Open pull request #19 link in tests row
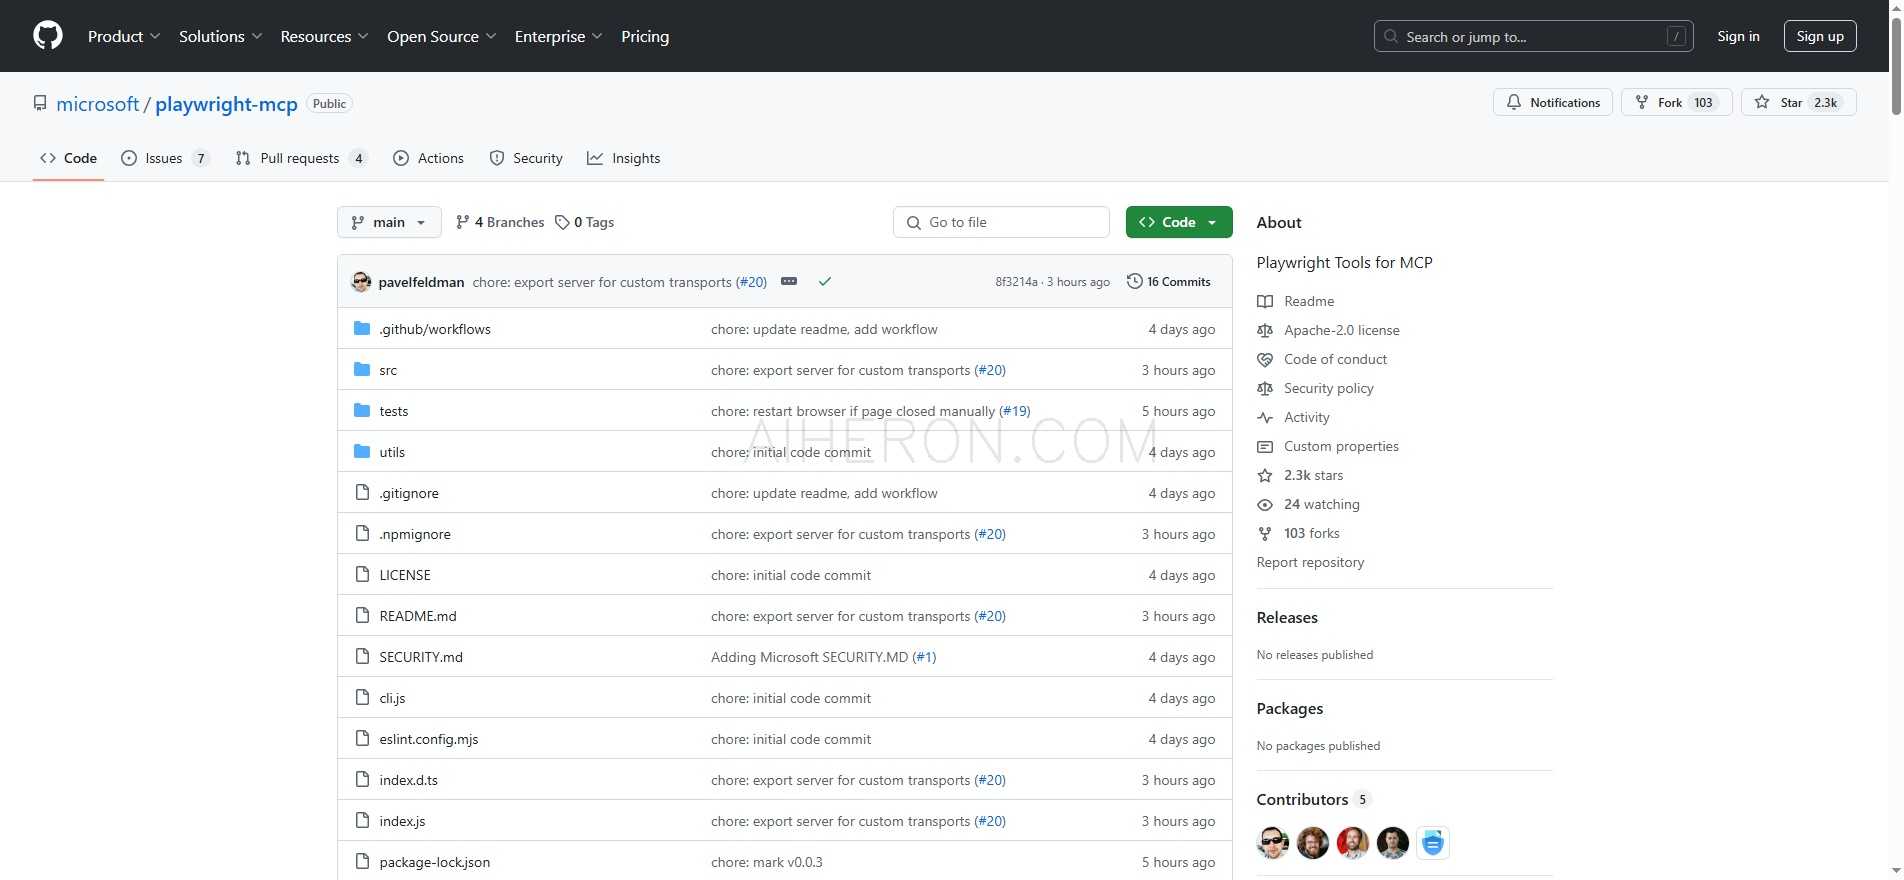The image size is (1904, 880). click(1015, 411)
